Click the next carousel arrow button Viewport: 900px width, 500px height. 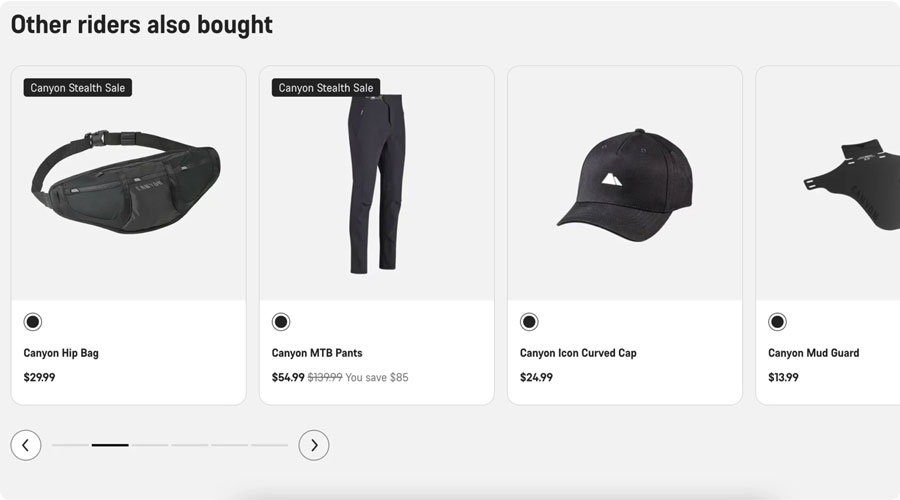pos(314,445)
